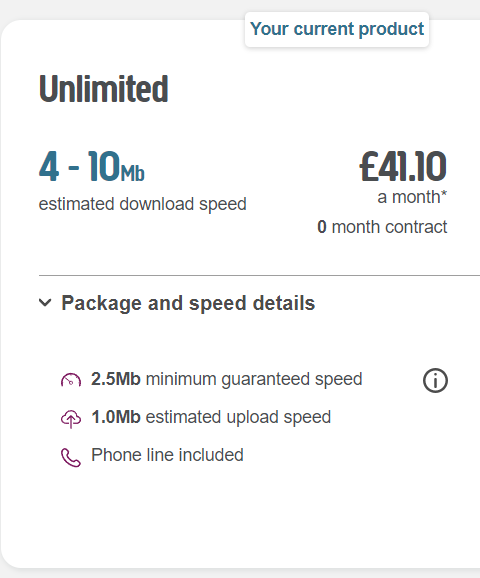Click the bold 2.5Mb value
Screen dimensions: 480x578
[x=116, y=379]
